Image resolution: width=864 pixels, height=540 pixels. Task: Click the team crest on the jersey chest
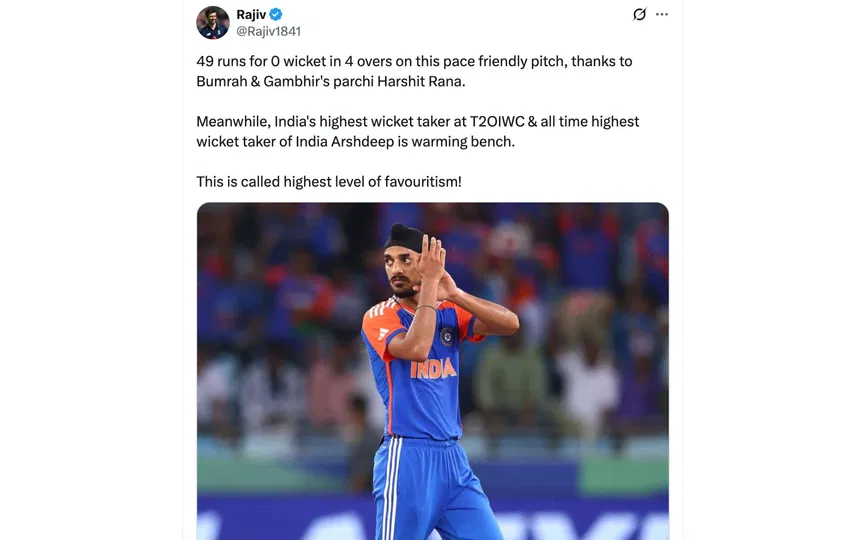pos(446,336)
